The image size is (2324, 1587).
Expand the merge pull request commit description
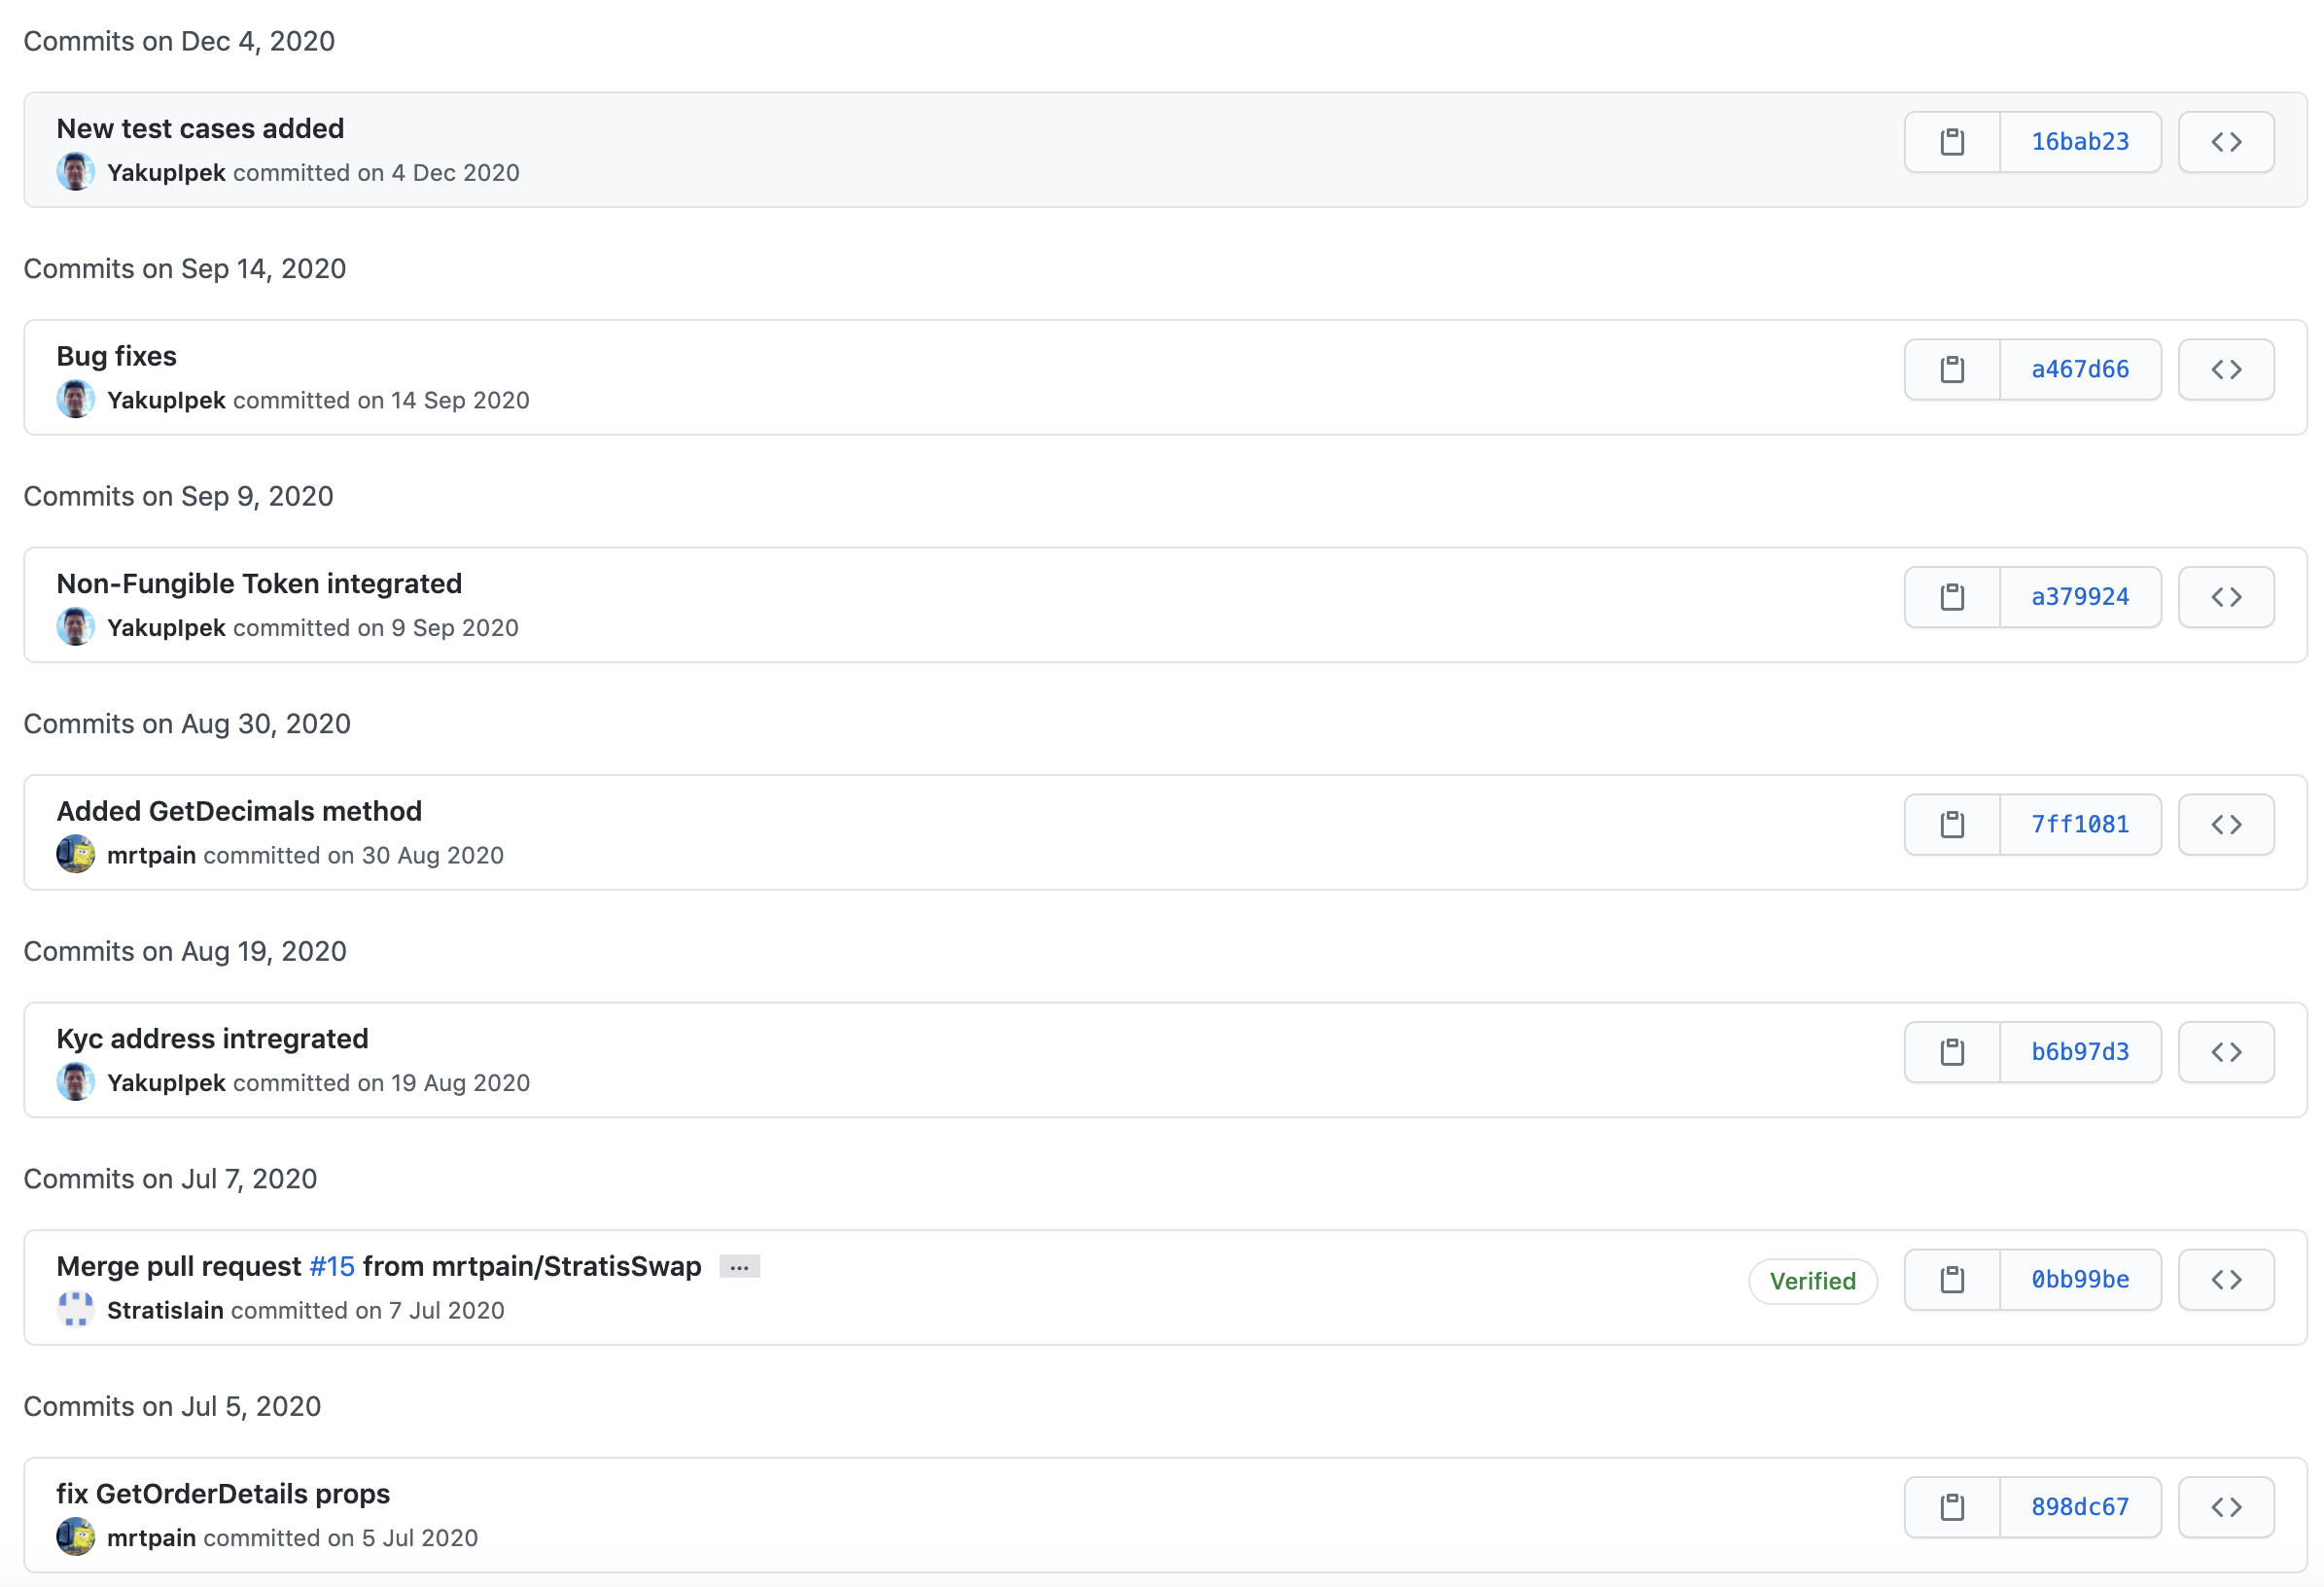pyautogui.click(x=739, y=1267)
